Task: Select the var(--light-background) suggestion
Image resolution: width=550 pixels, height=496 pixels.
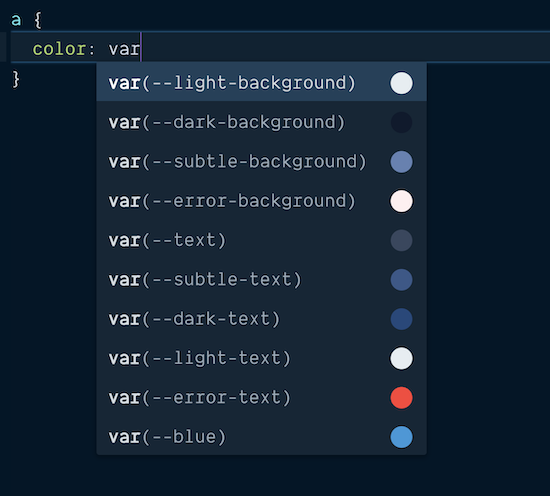Action: pos(261,83)
